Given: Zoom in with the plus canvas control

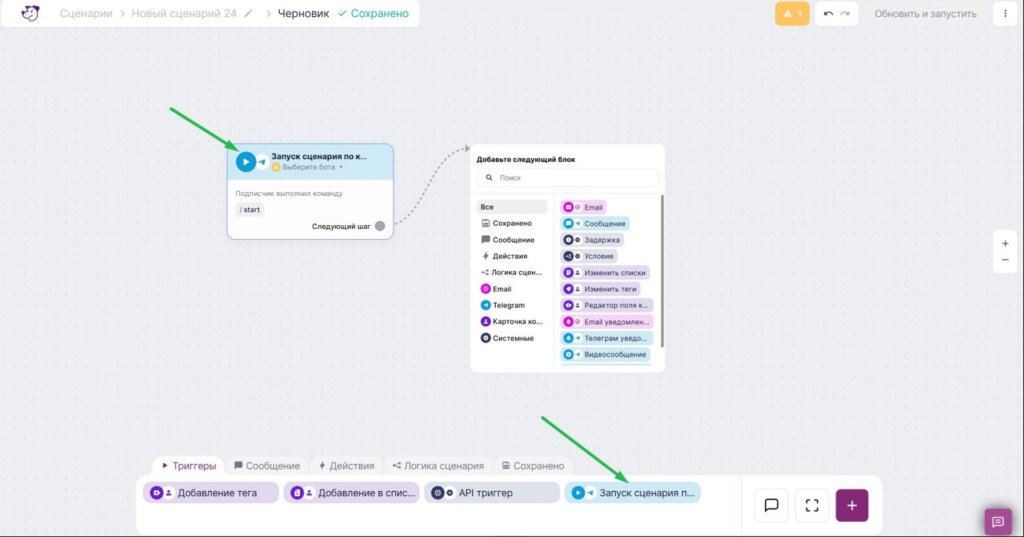Looking at the screenshot, I should point(1005,244).
